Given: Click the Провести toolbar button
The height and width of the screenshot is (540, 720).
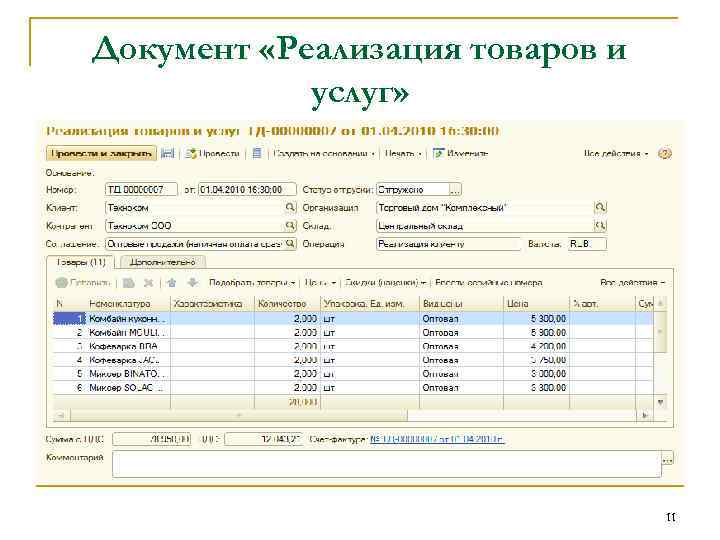Looking at the screenshot, I should (x=213, y=153).
